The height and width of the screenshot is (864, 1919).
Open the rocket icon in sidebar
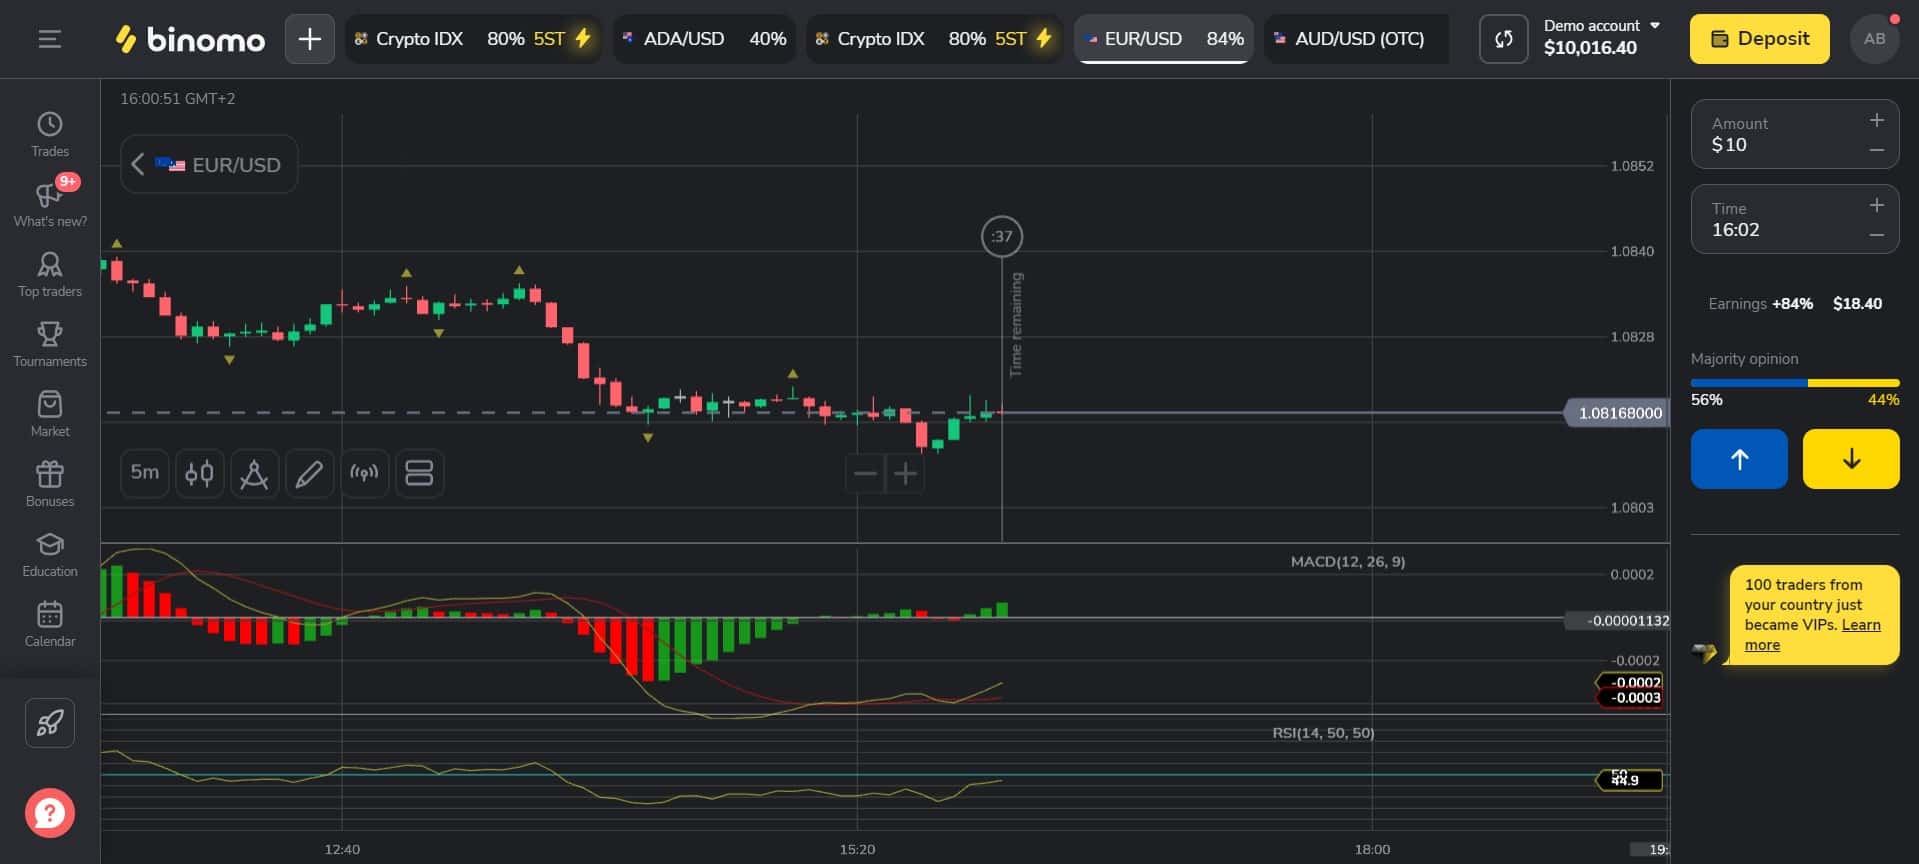(x=50, y=722)
